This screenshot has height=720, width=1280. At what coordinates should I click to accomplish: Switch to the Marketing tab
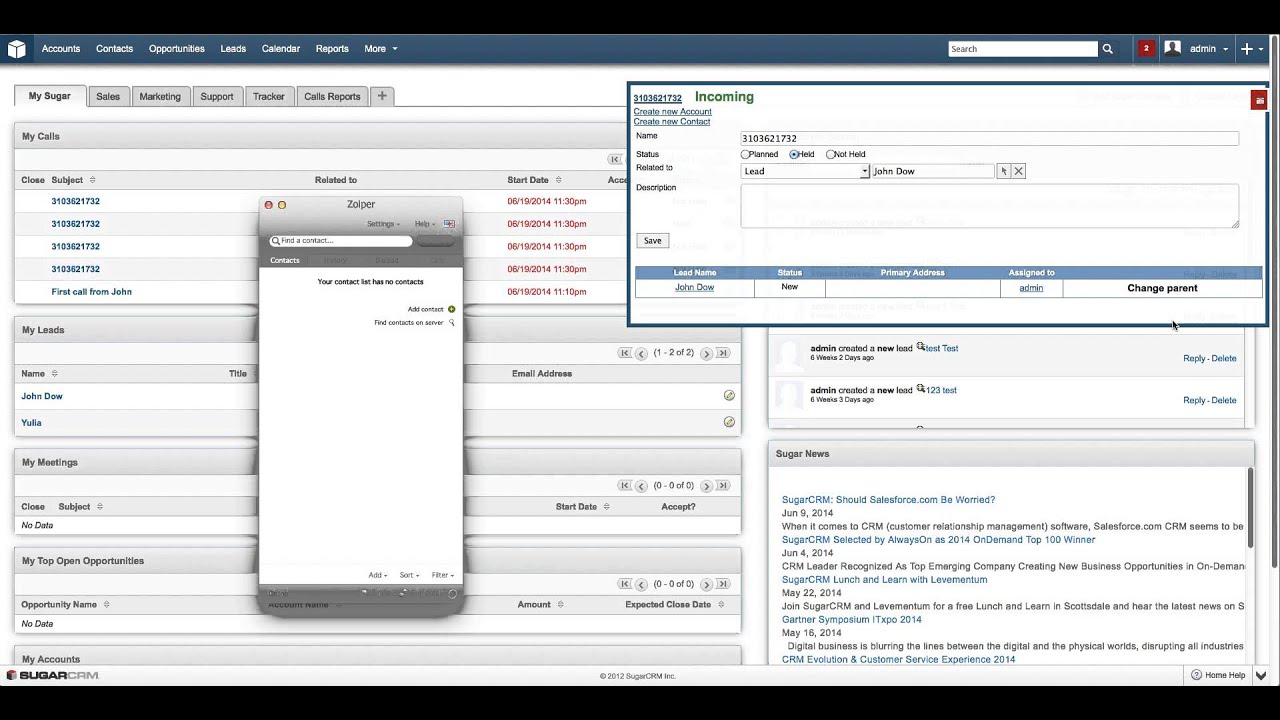[160, 96]
